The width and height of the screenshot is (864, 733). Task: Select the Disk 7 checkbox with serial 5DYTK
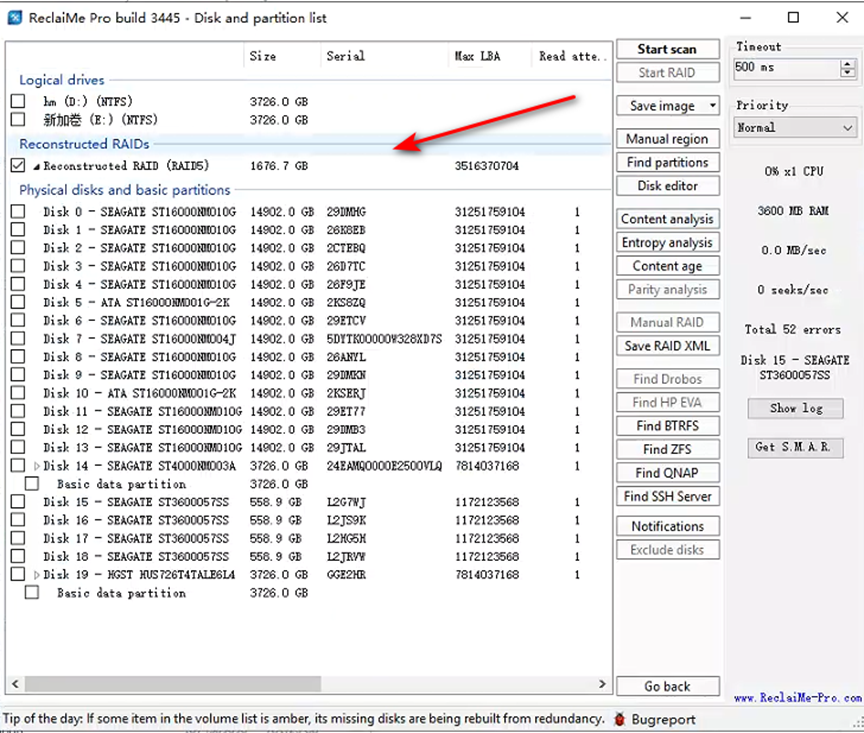point(18,338)
